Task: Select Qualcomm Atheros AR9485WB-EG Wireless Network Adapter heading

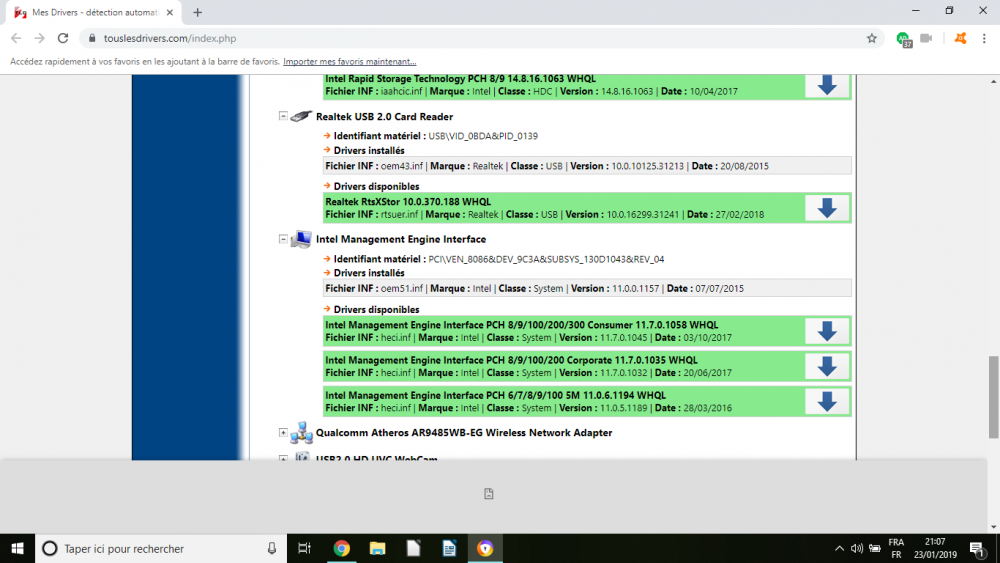Action: point(464,432)
